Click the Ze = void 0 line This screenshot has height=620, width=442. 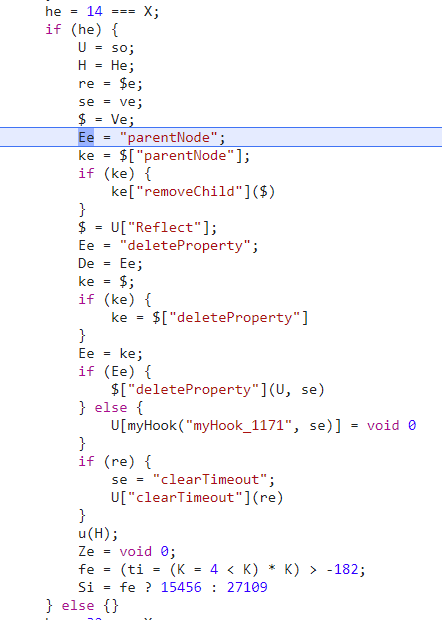127,551
